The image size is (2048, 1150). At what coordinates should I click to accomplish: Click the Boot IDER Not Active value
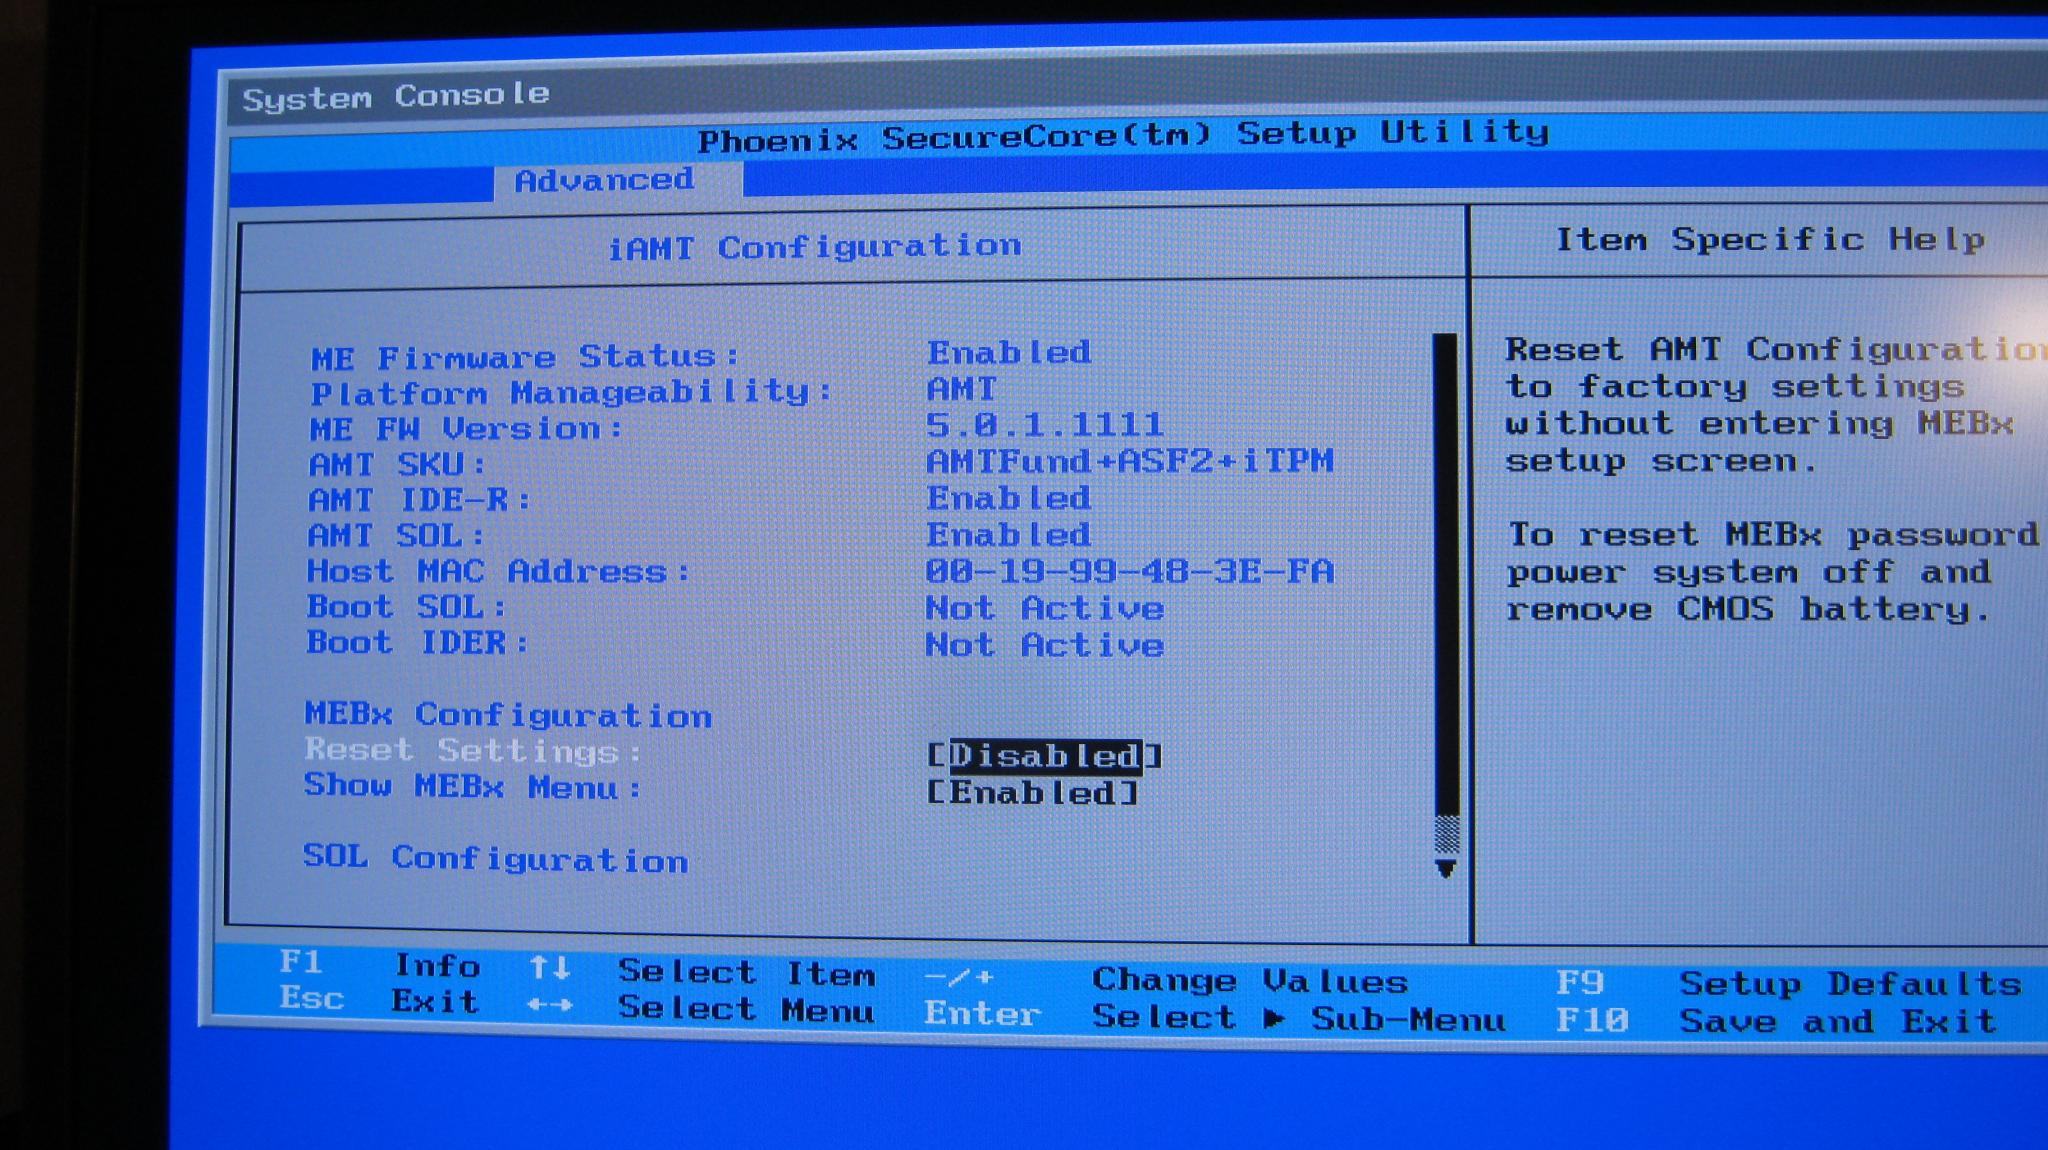(1045, 645)
